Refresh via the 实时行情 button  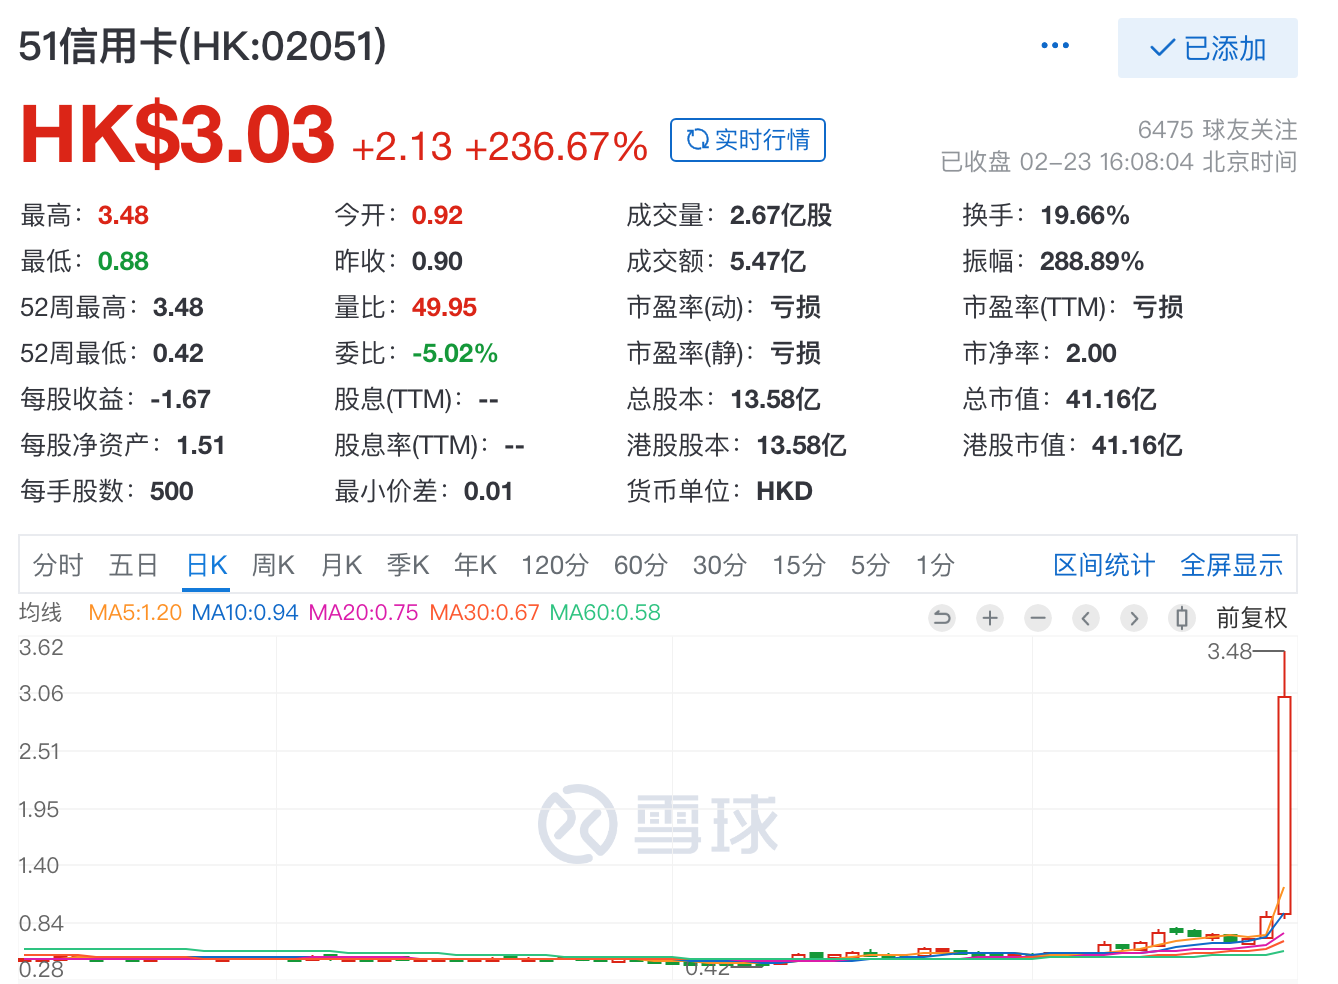click(x=748, y=139)
